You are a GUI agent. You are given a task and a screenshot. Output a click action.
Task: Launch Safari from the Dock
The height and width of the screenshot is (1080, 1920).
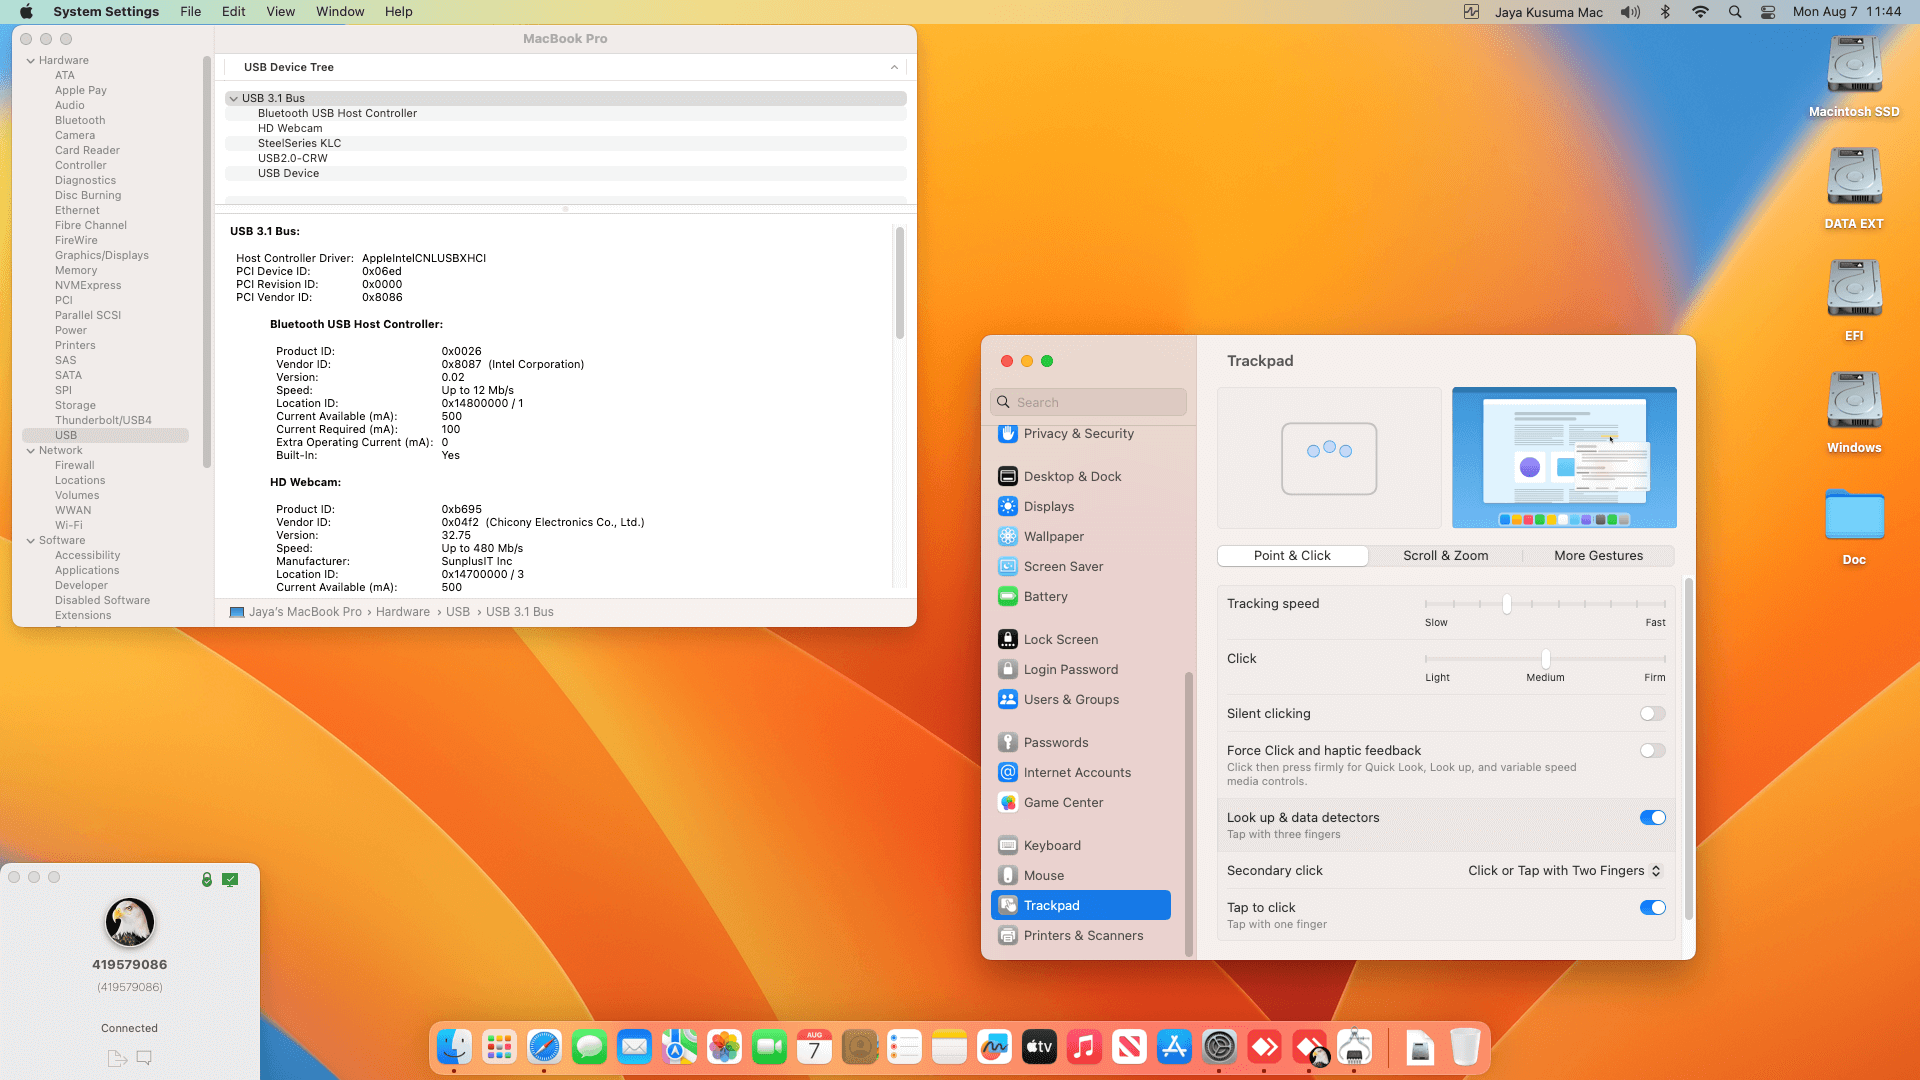[544, 1047]
